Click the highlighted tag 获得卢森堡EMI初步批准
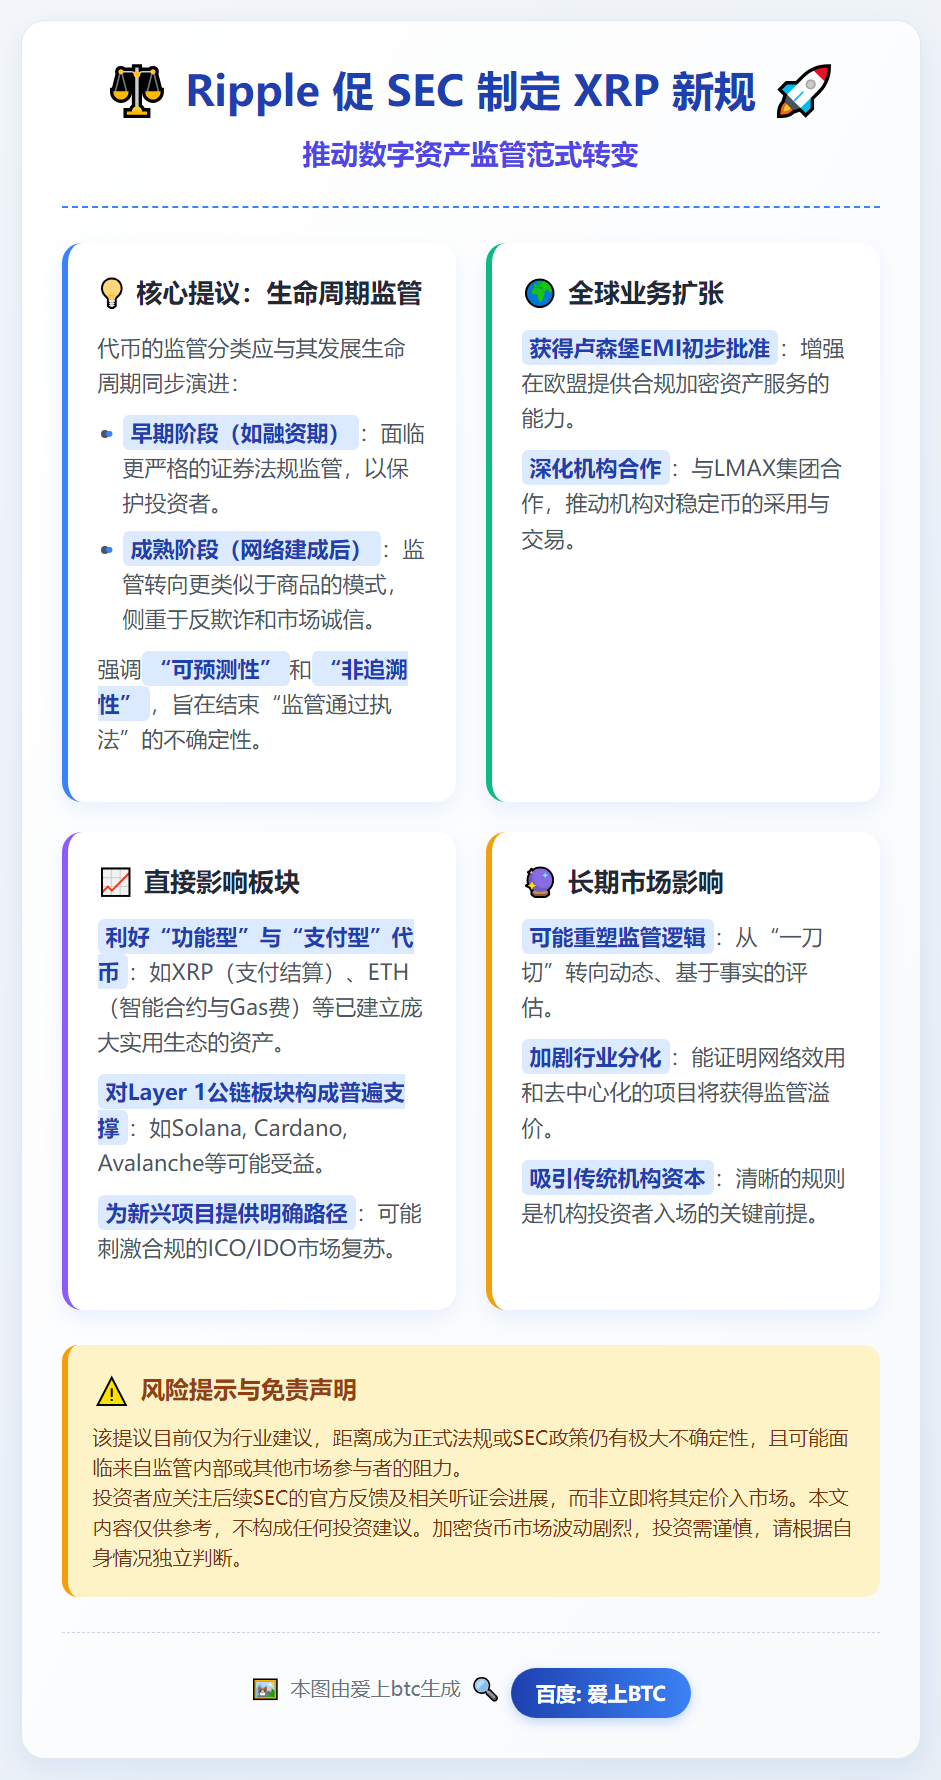This screenshot has width=941, height=1780. [x=649, y=348]
